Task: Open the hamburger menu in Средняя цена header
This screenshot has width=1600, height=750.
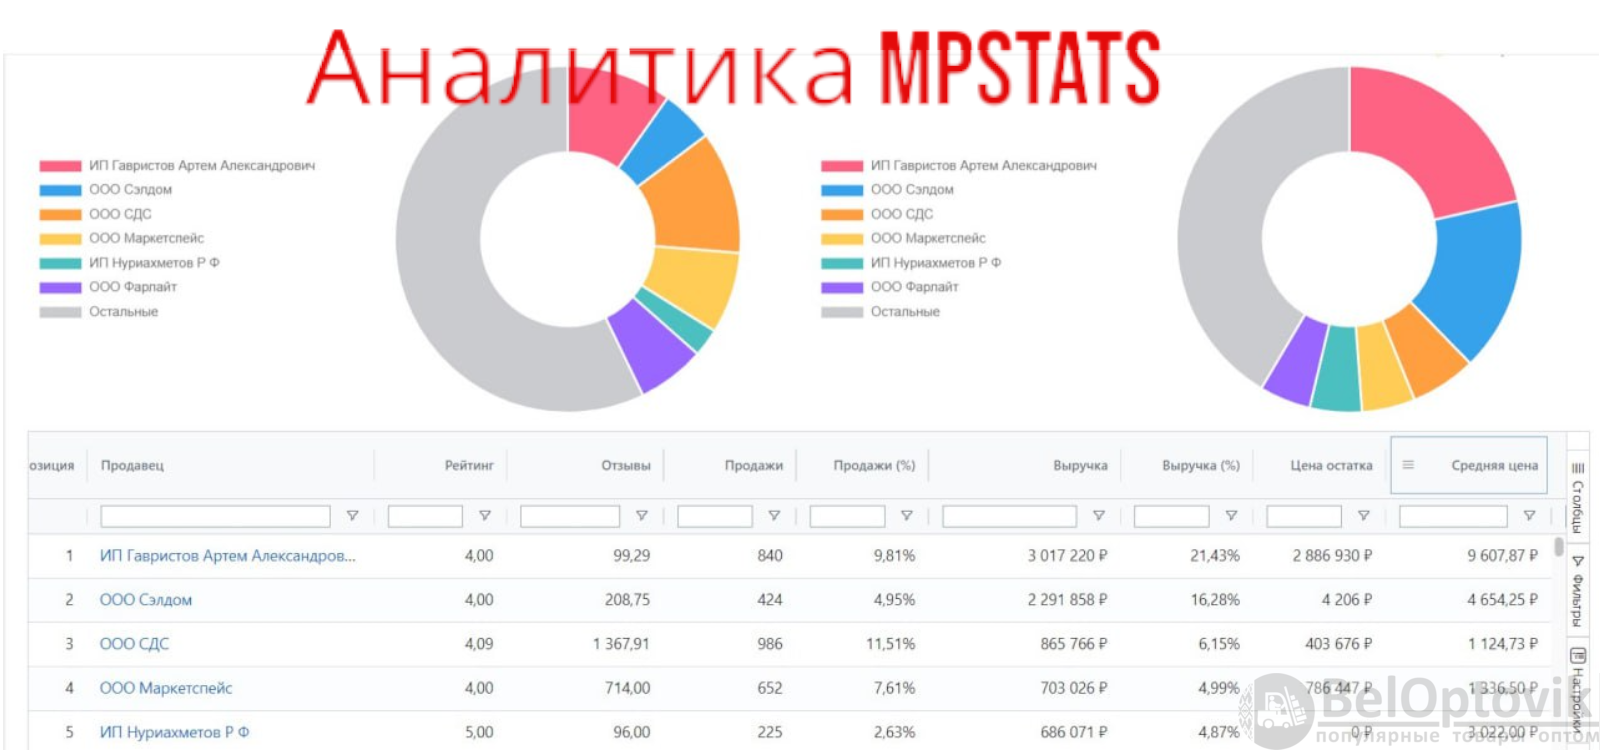Action: coord(1408,465)
